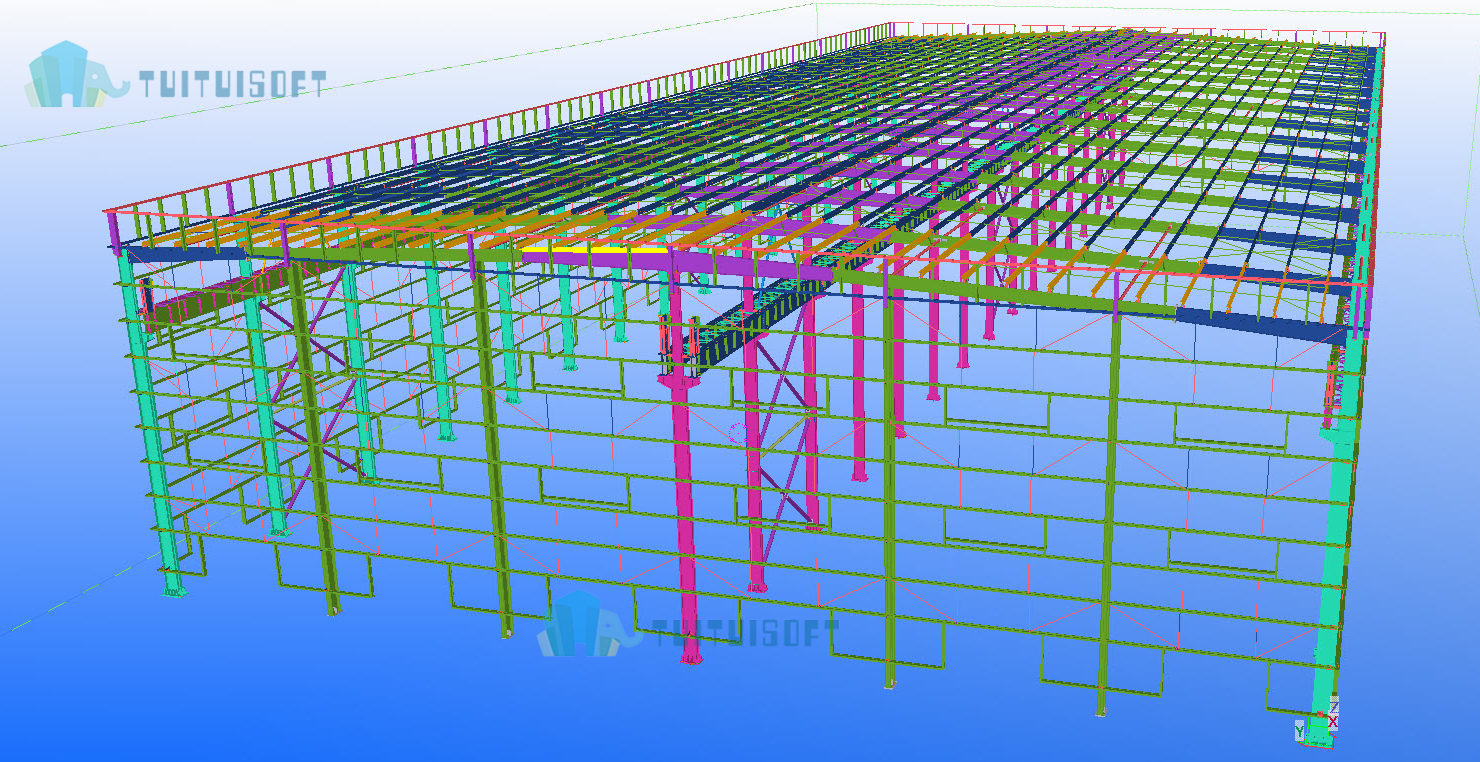1480x762 pixels.
Task: Click the blue Z axis label
Action: [x=1334, y=707]
